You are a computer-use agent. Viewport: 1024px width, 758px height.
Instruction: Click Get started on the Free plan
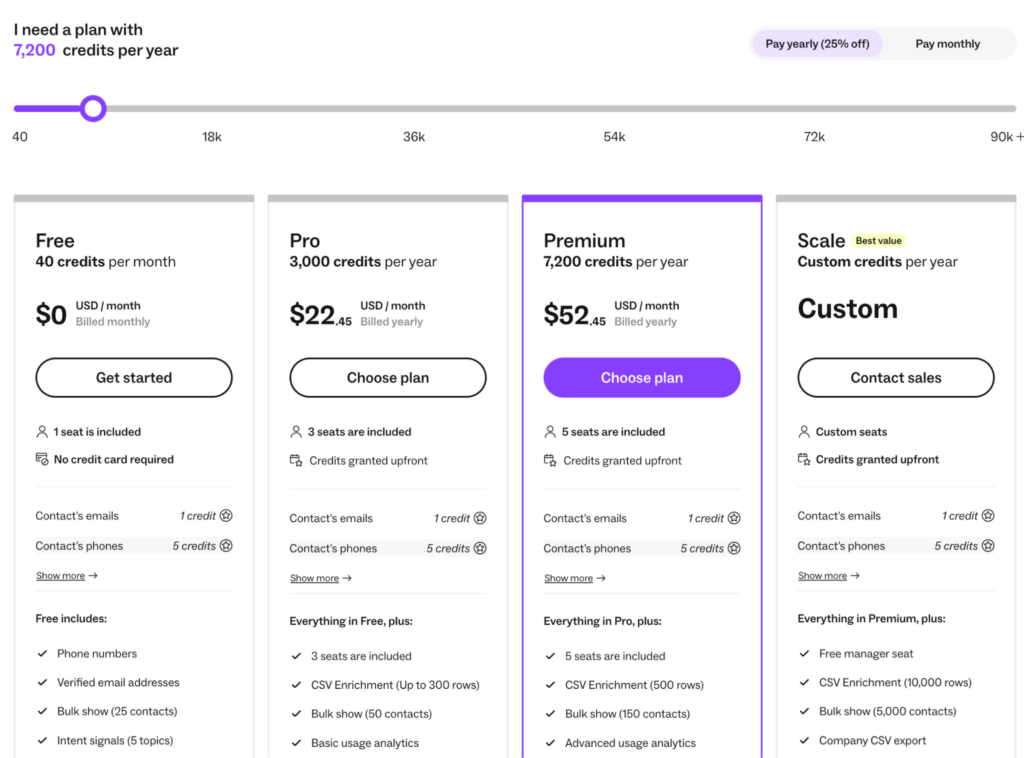tap(133, 377)
